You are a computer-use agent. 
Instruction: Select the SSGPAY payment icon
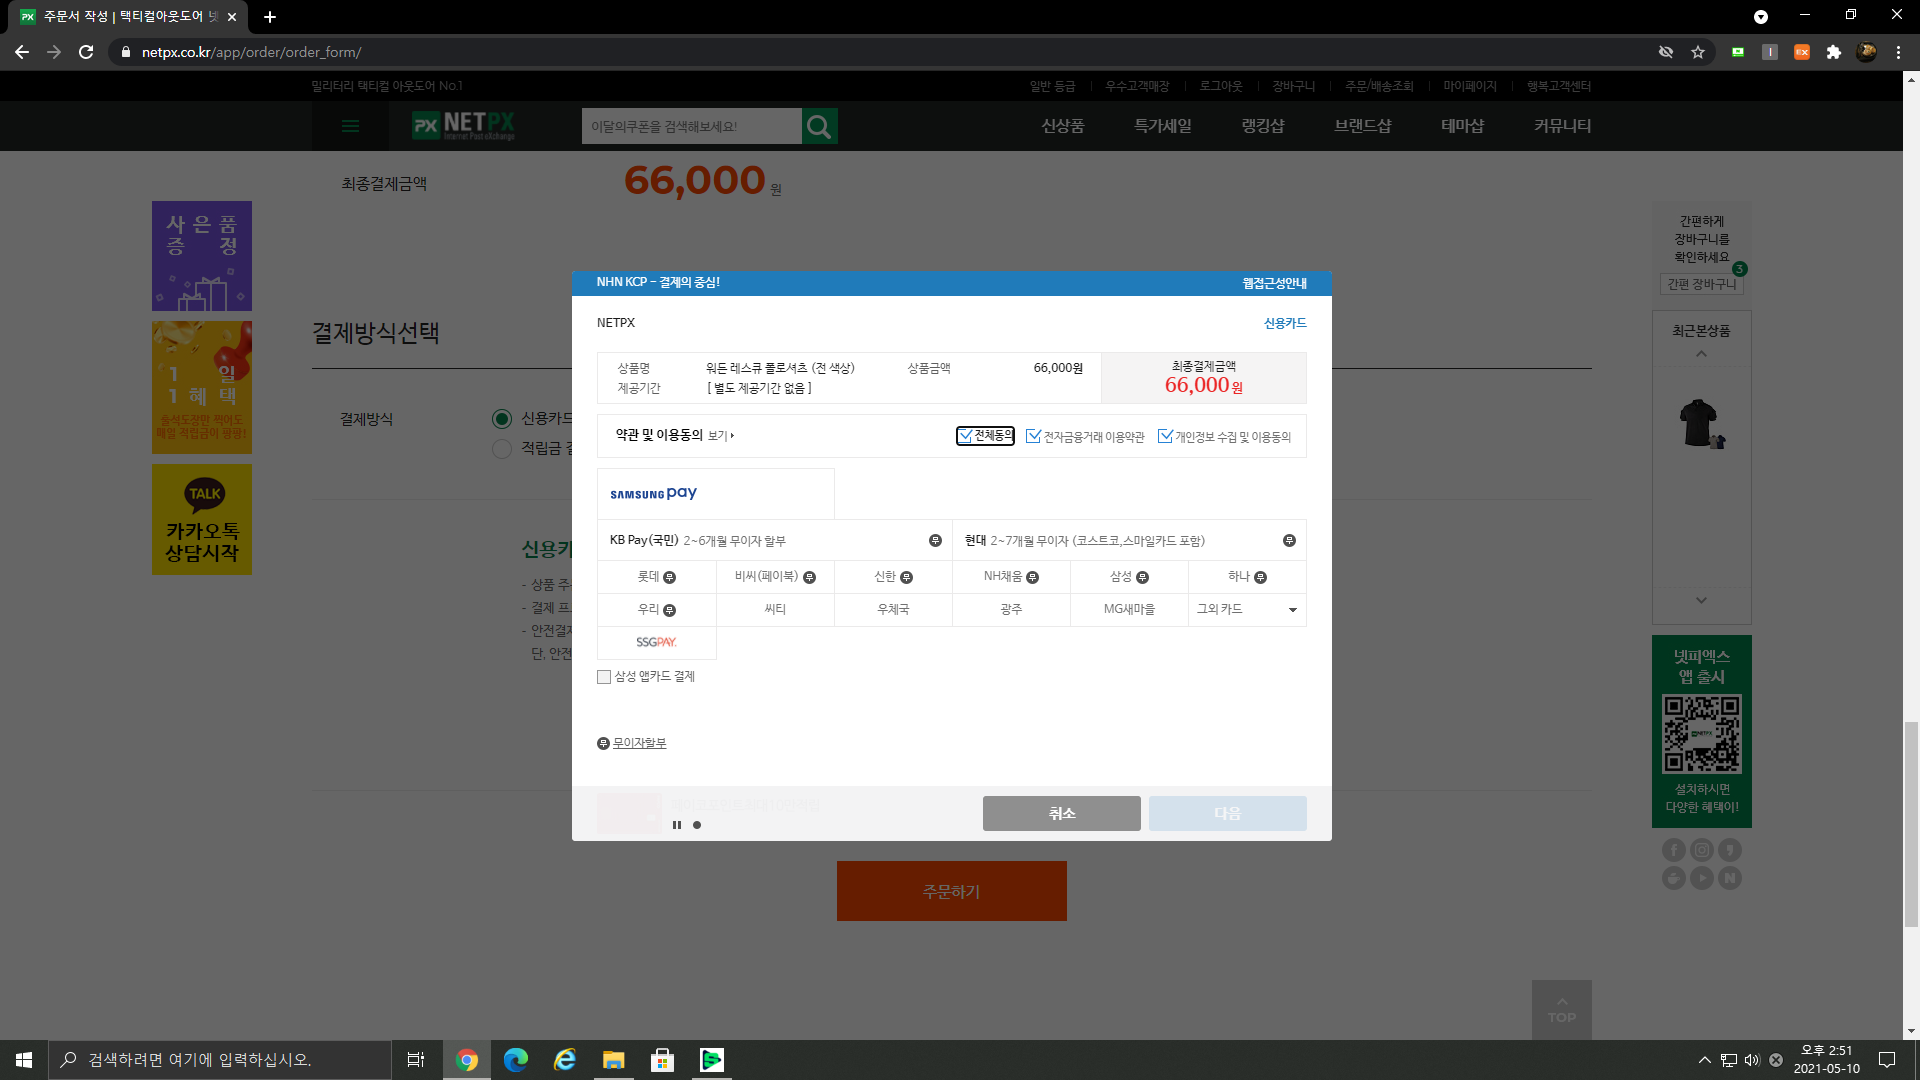click(656, 642)
